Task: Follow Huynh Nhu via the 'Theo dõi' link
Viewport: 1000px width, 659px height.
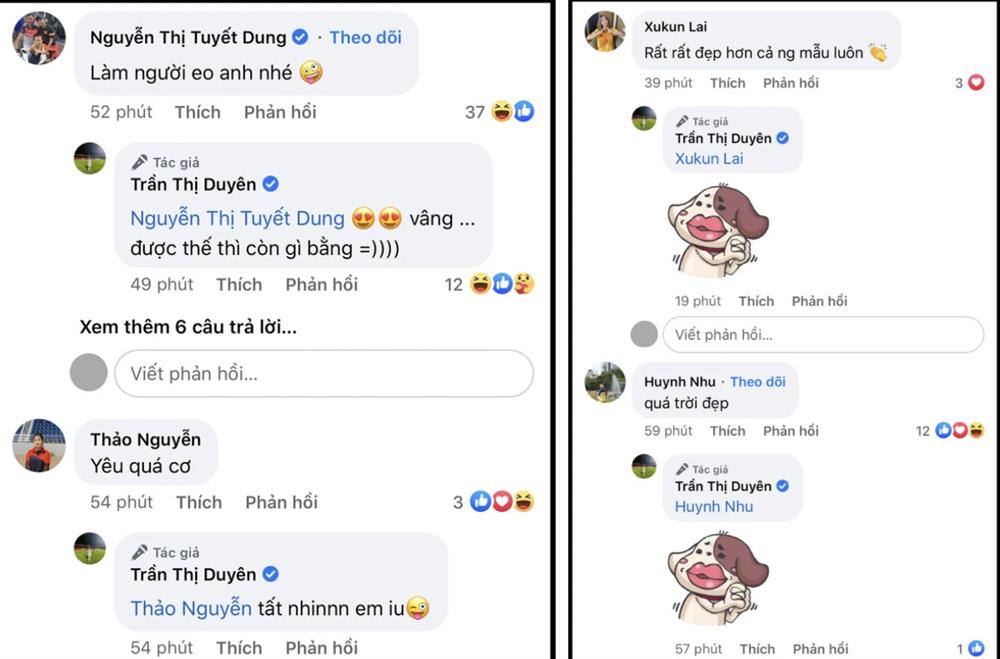Action: coord(760,380)
